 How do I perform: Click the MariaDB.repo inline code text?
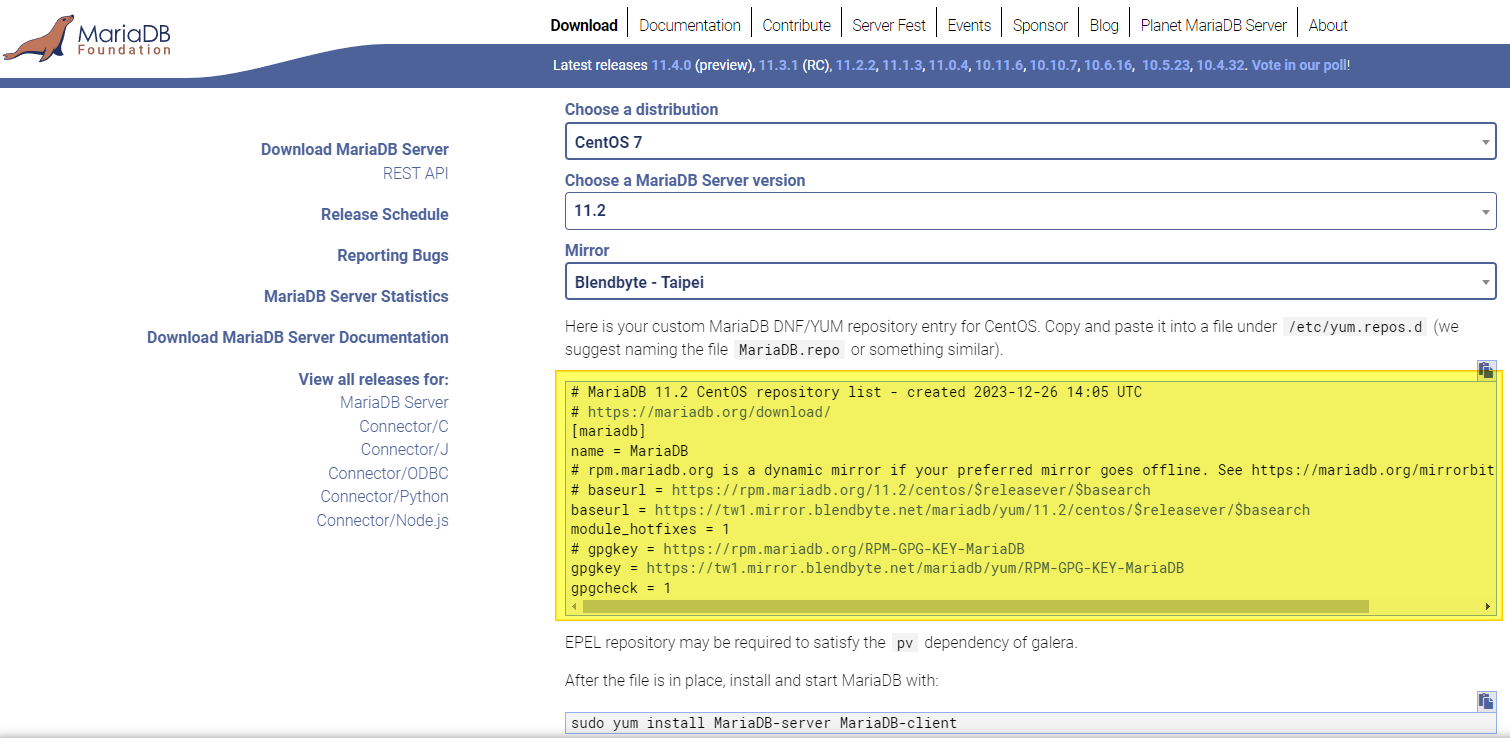click(x=790, y=350)
